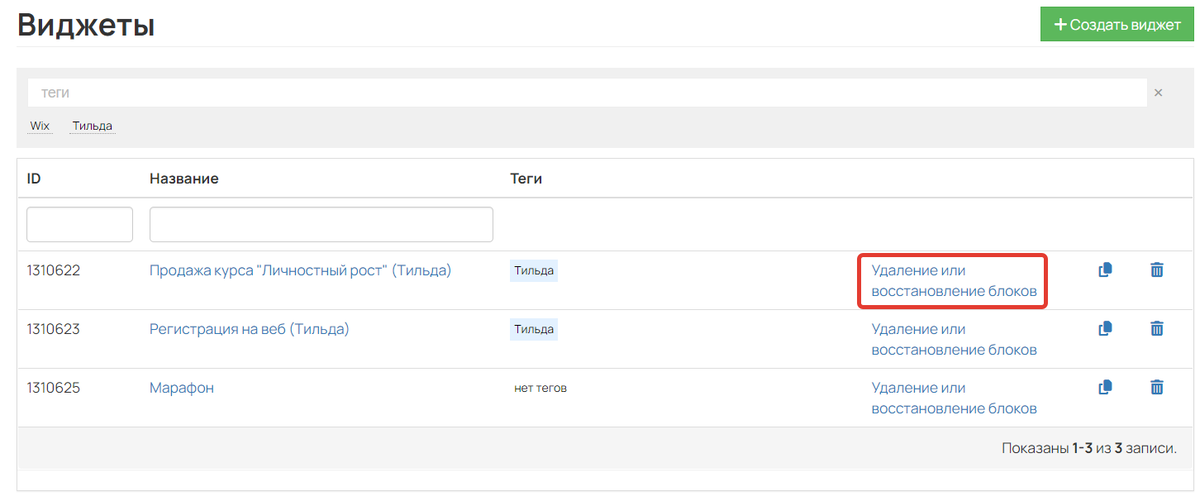
Task: Click the Тильда tag in row 1310623
Action: [x=534, y=328]
